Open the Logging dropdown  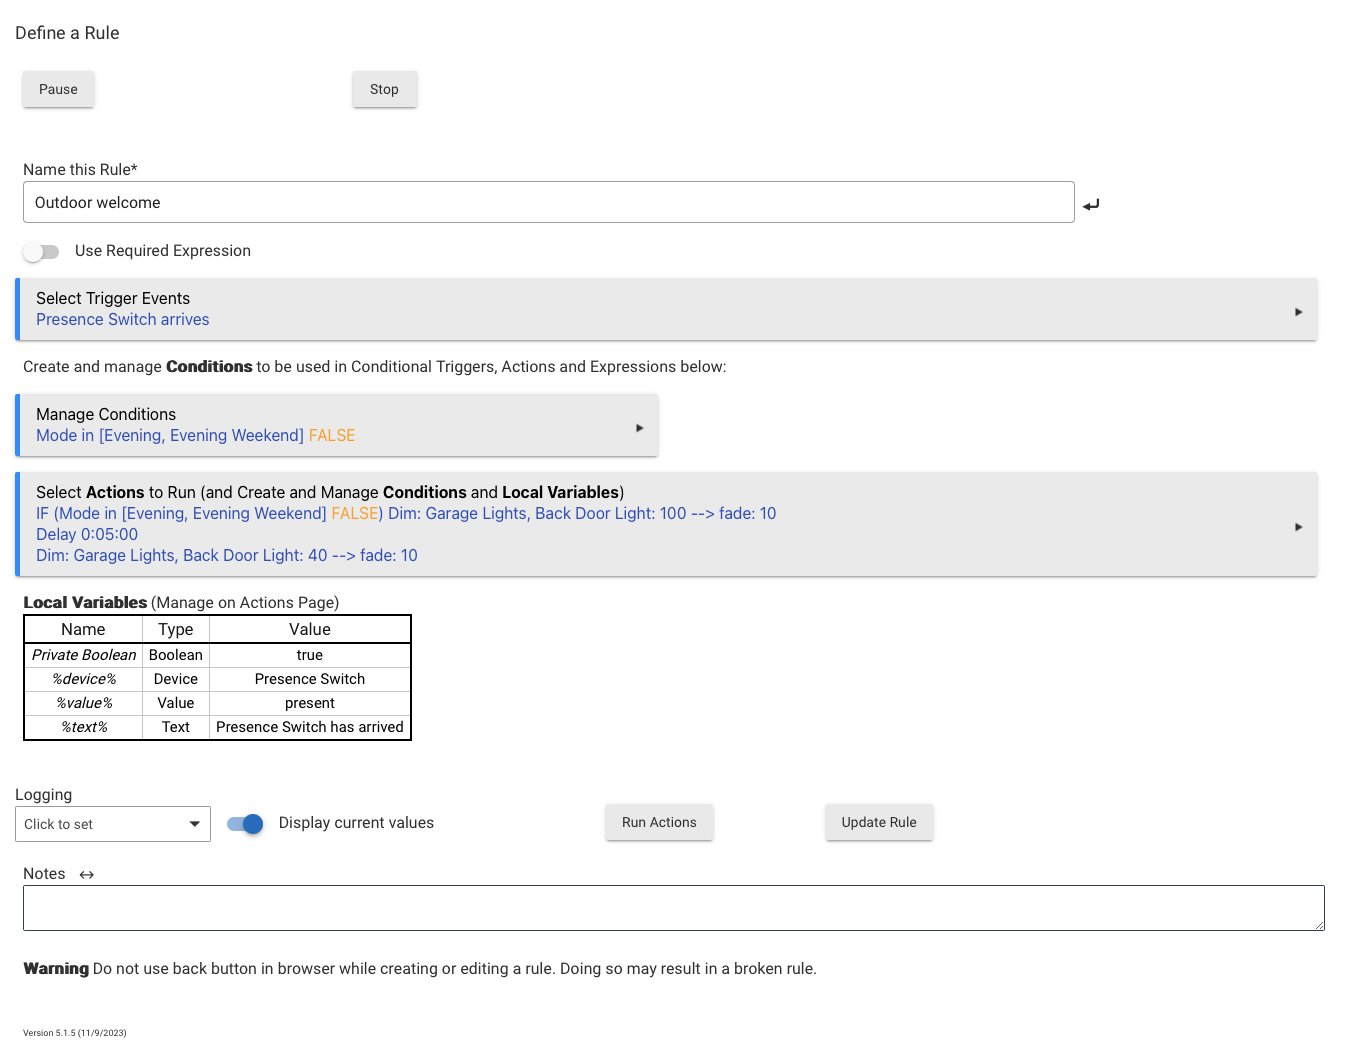point(113,824)
